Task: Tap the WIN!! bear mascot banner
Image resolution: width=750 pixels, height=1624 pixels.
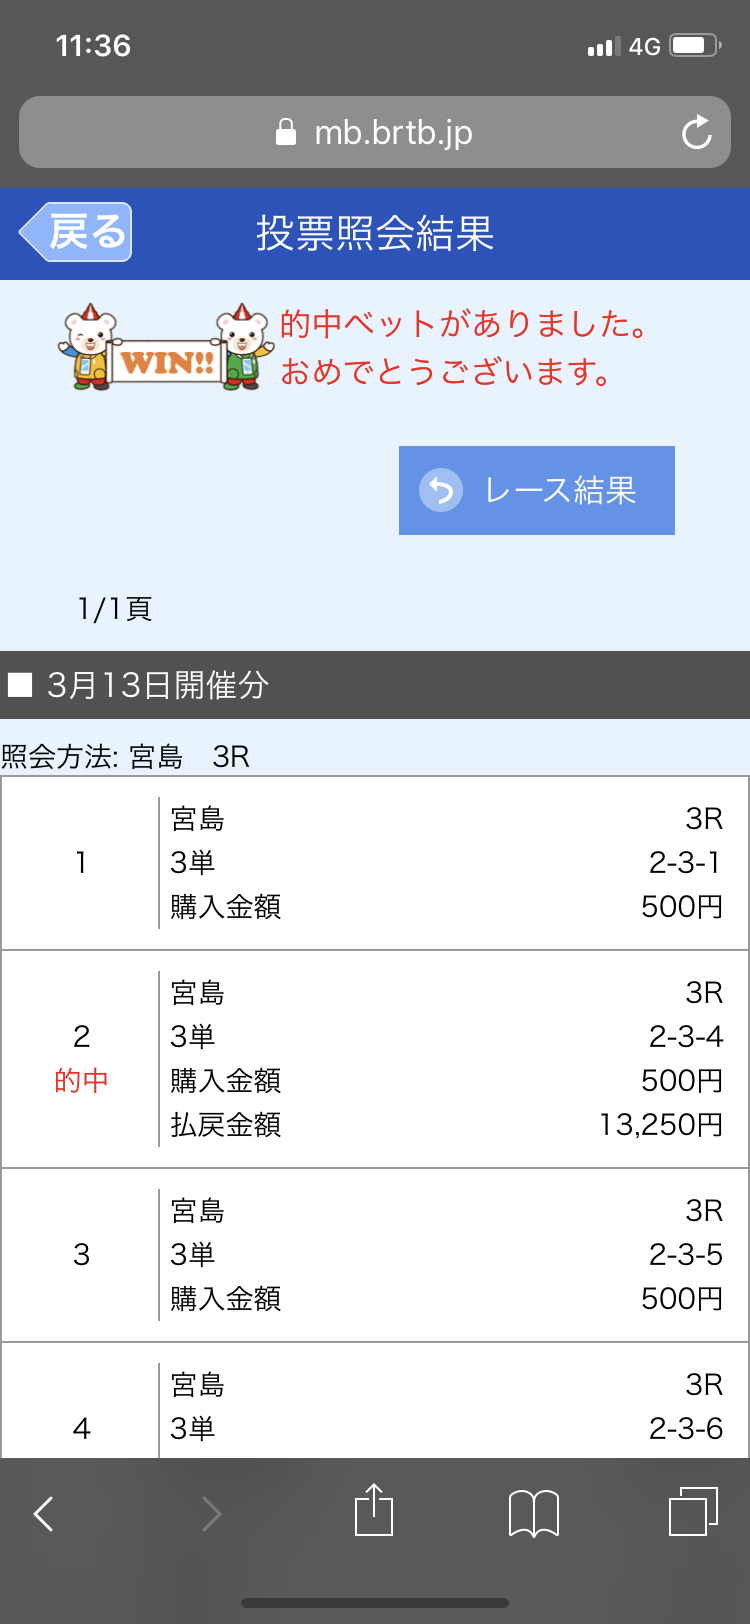Action: [165, 347]
